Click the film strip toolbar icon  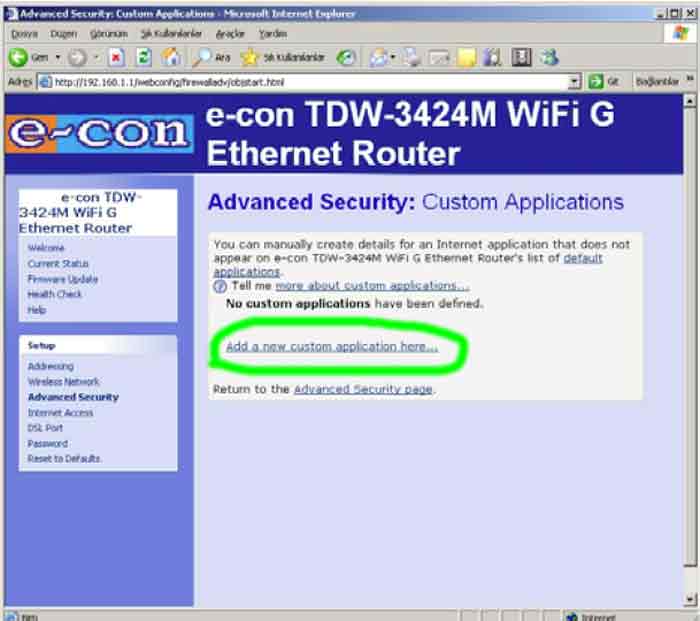click(x=521, y=57)
